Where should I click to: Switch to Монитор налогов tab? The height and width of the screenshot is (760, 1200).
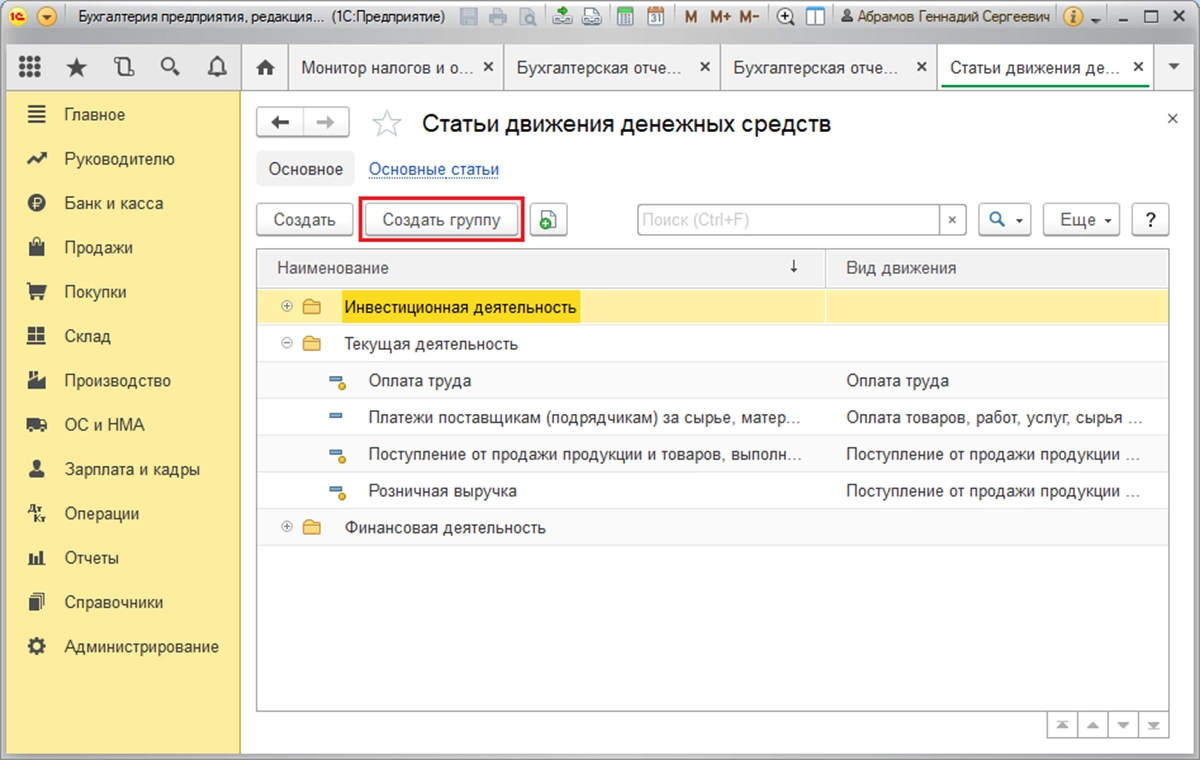pos(387,68)
